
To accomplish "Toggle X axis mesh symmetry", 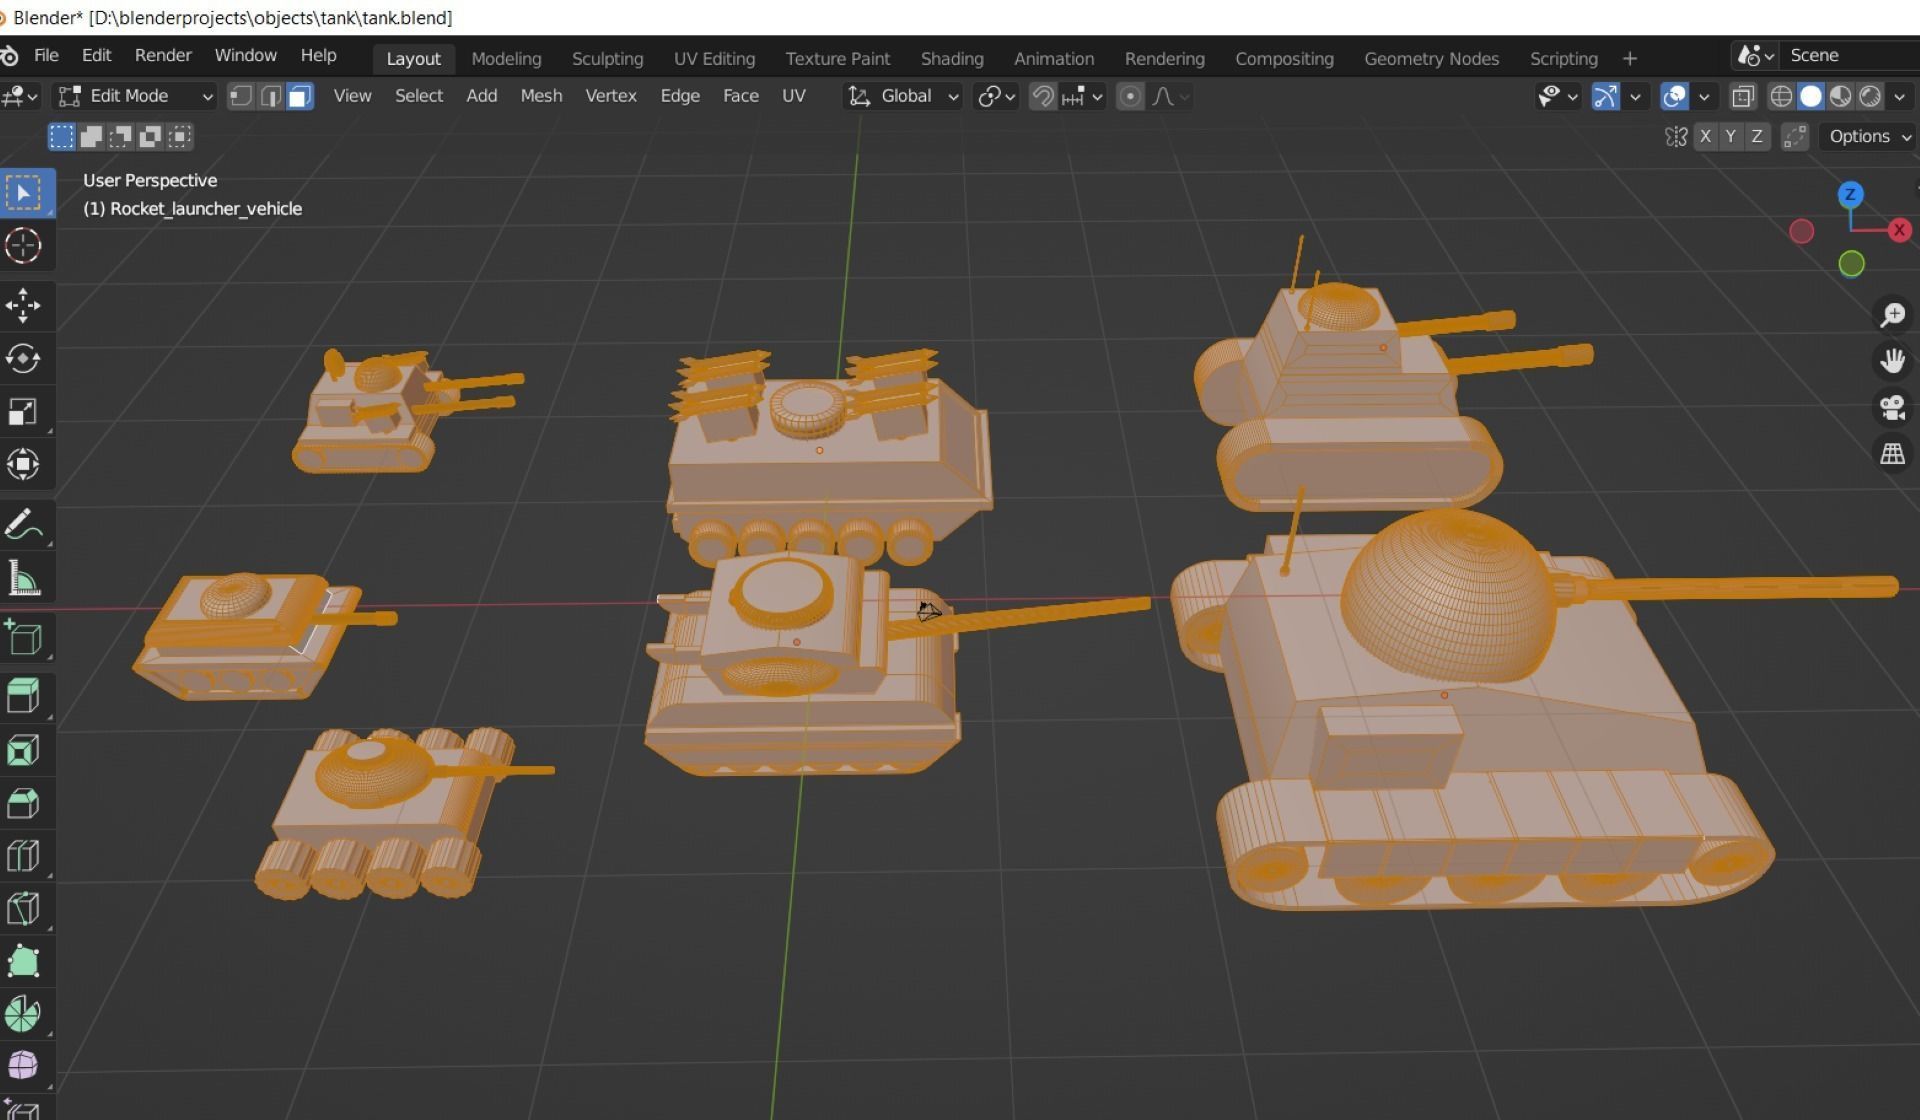I will [x=1705, y=136].
